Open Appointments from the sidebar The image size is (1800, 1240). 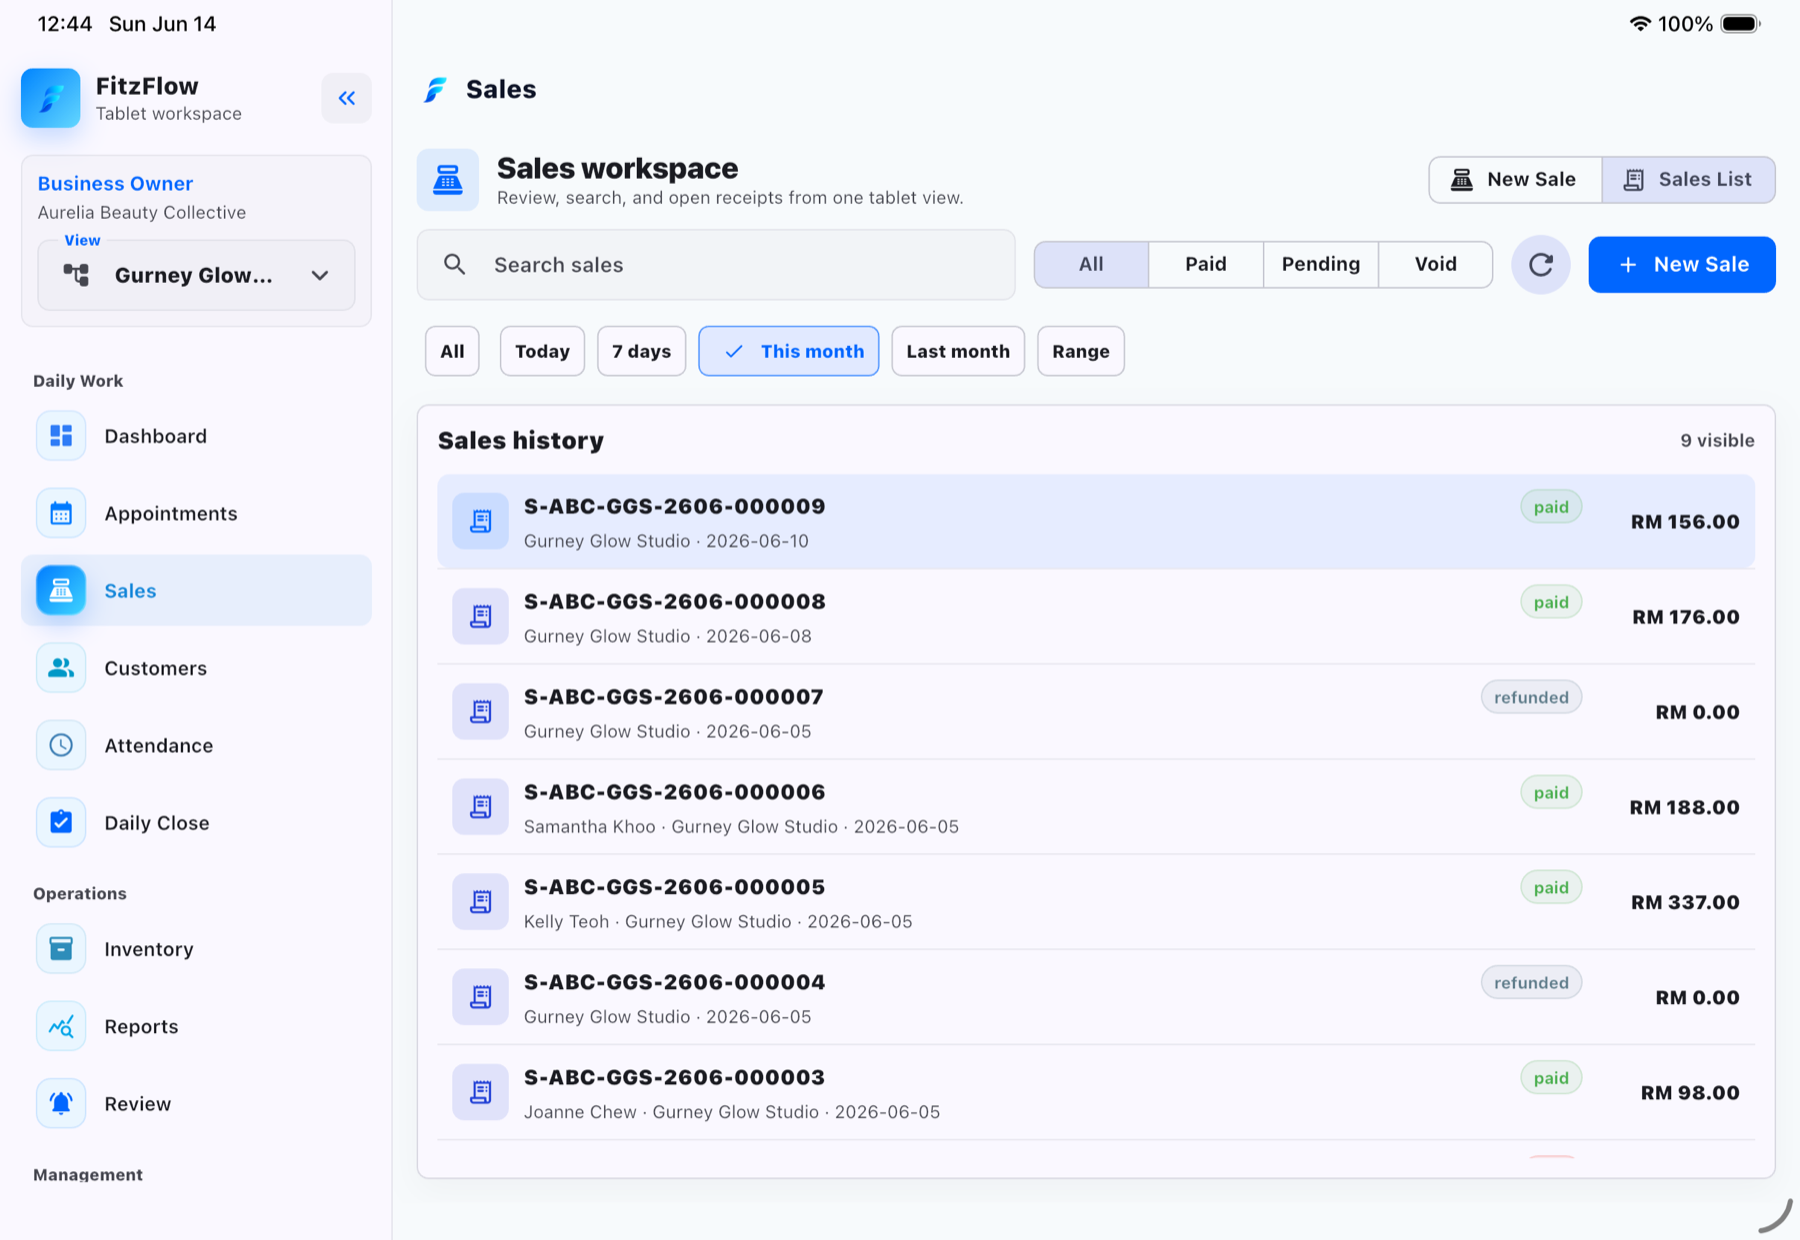[196, 513]
